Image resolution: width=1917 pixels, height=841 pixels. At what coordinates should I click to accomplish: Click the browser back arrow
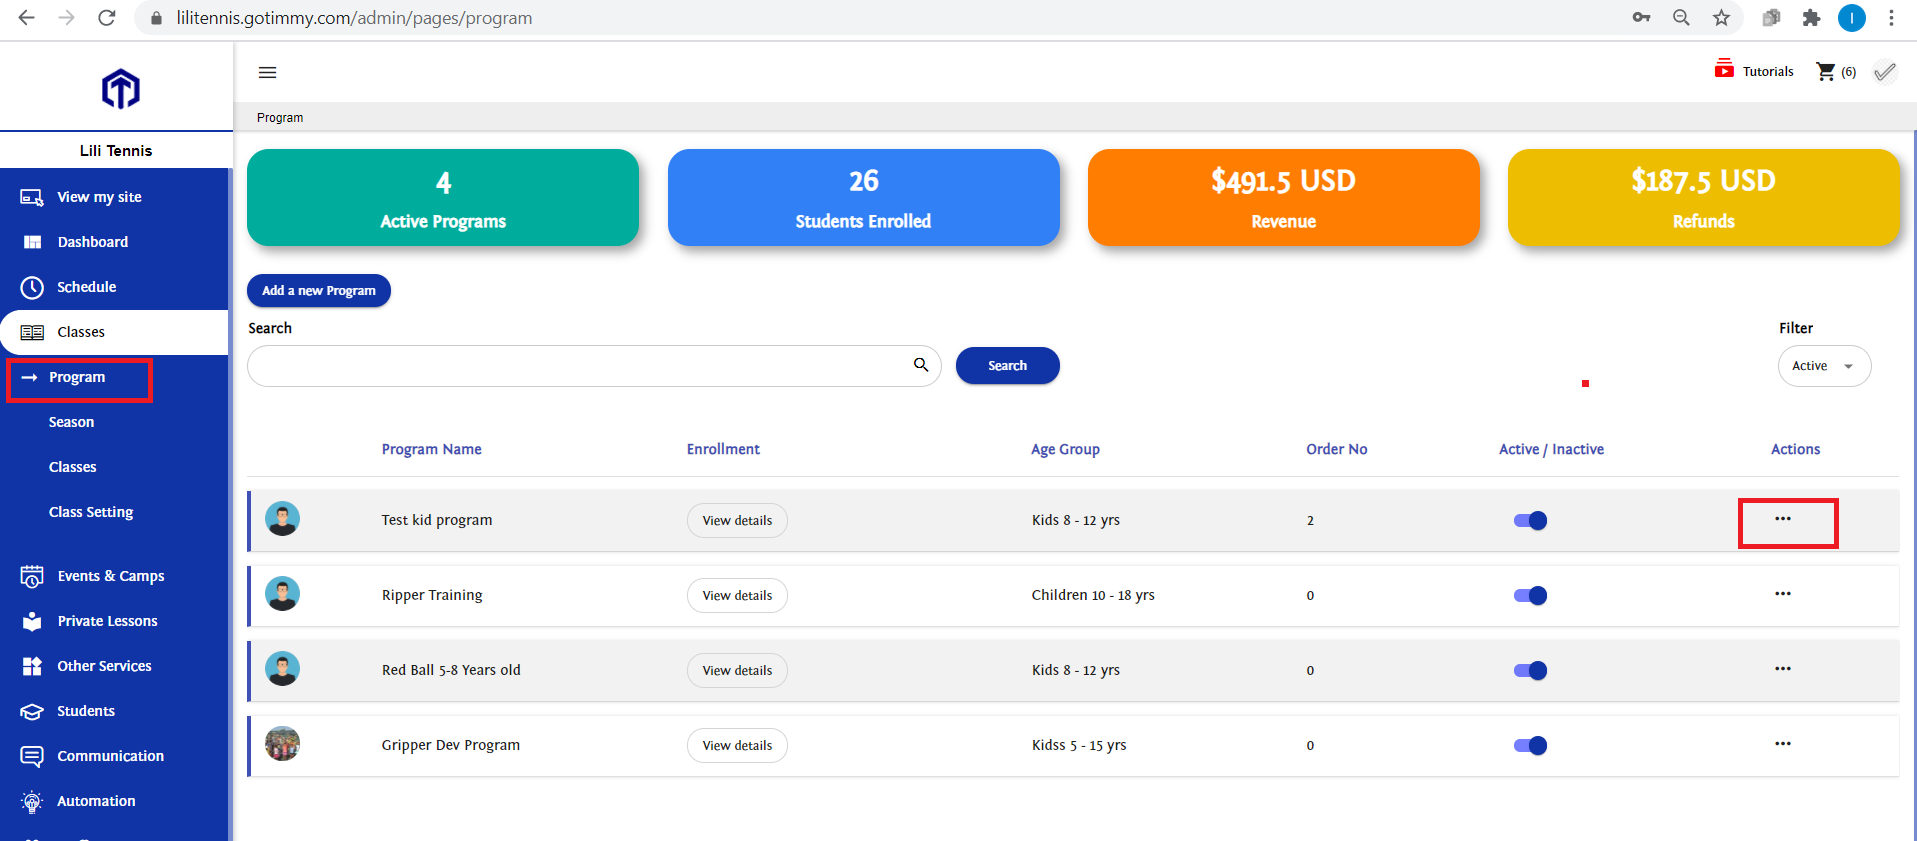point(27,18)
